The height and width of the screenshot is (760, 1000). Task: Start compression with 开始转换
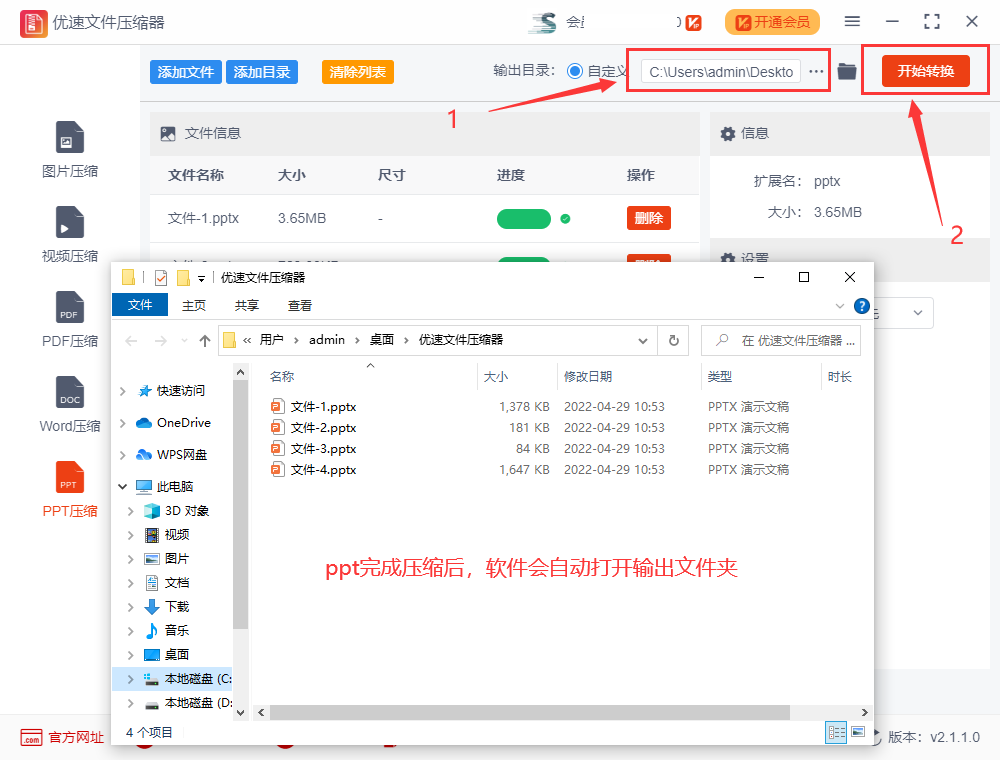tap(925, 71)
